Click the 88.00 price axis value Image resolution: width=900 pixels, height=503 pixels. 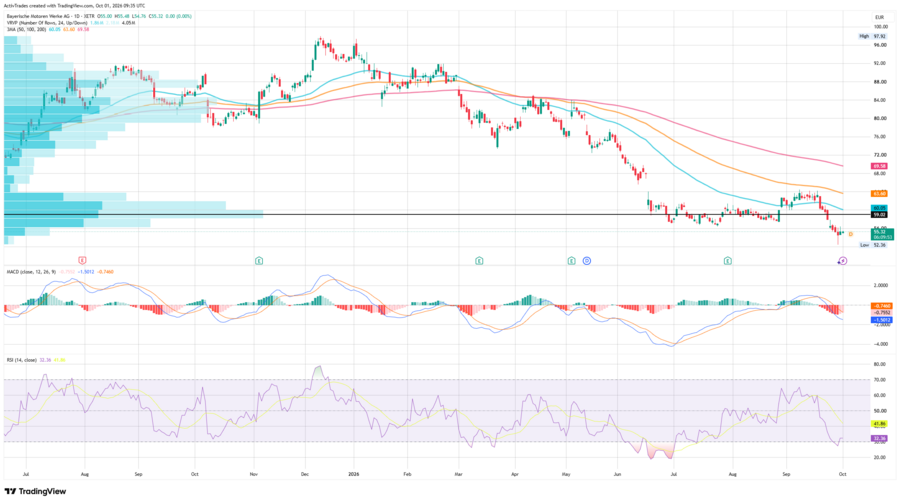(x=880, y=82)
